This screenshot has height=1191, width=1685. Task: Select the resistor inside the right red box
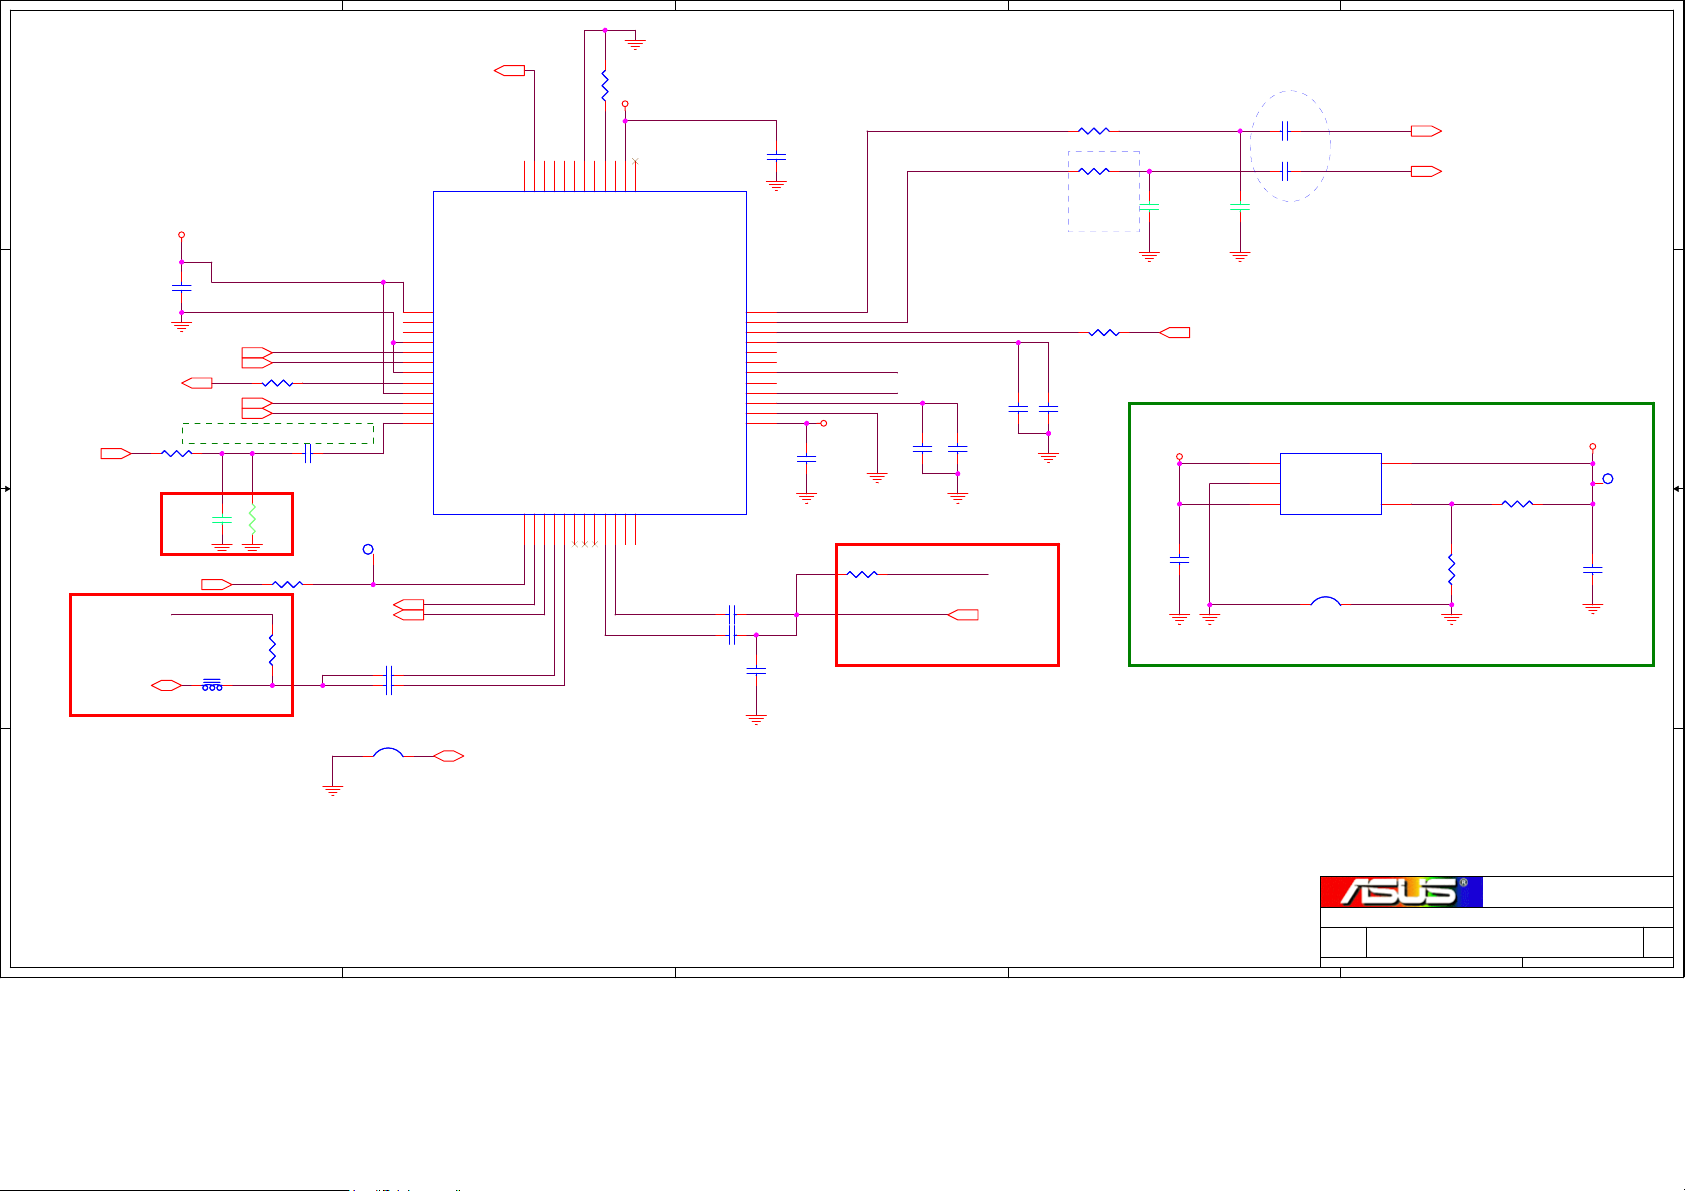tap(861, 574)
